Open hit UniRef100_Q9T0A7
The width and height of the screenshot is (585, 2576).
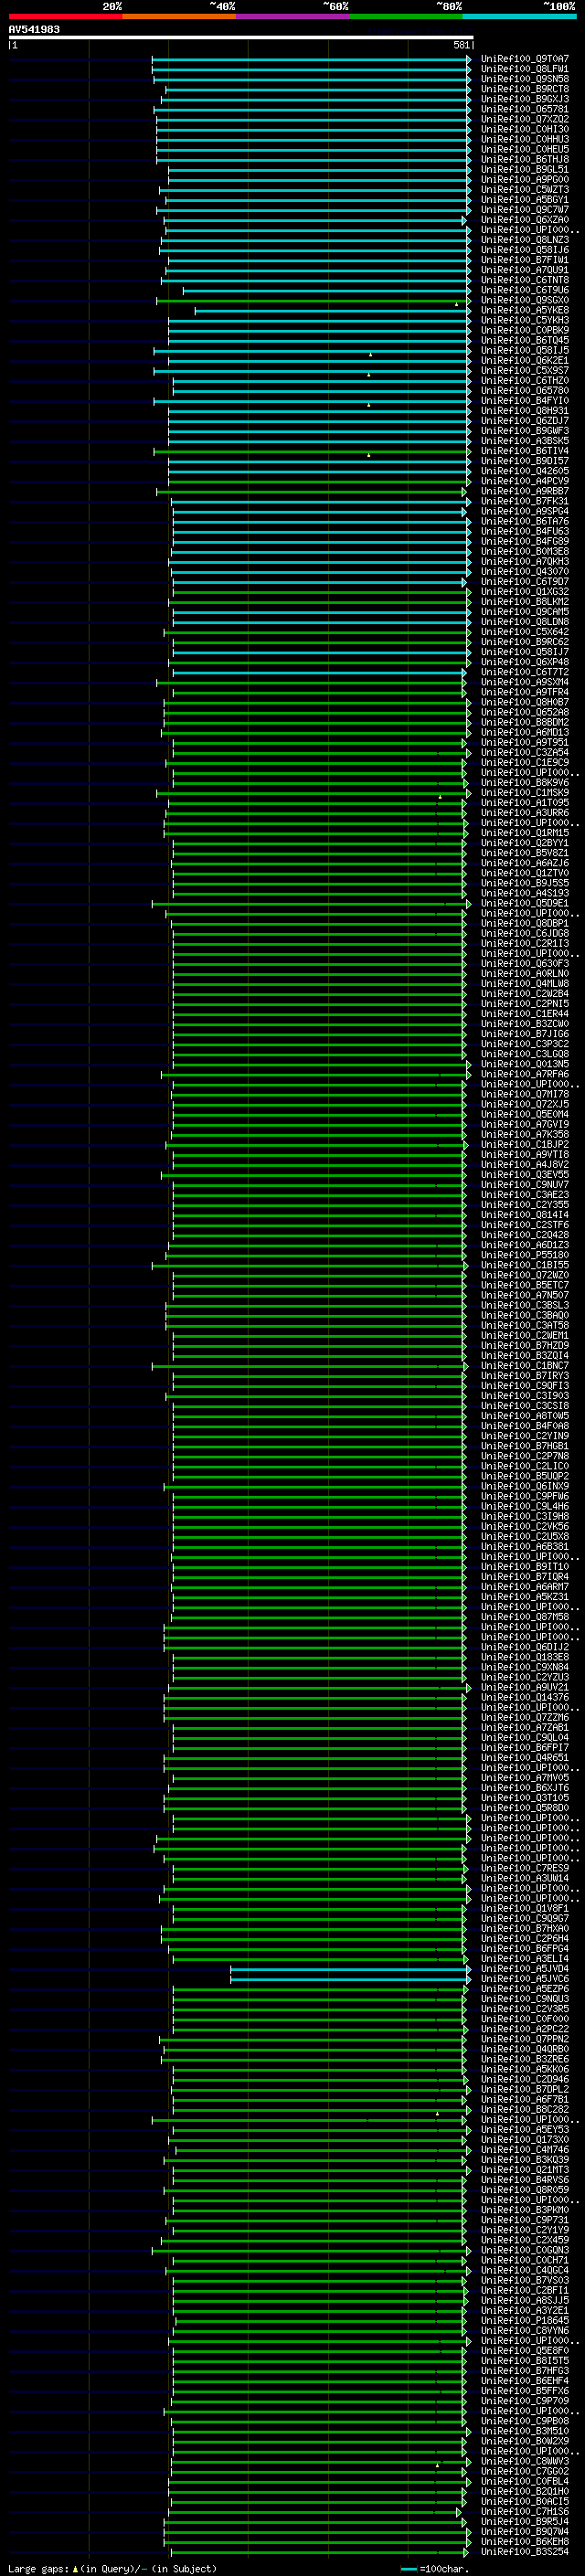pos(524,59)
